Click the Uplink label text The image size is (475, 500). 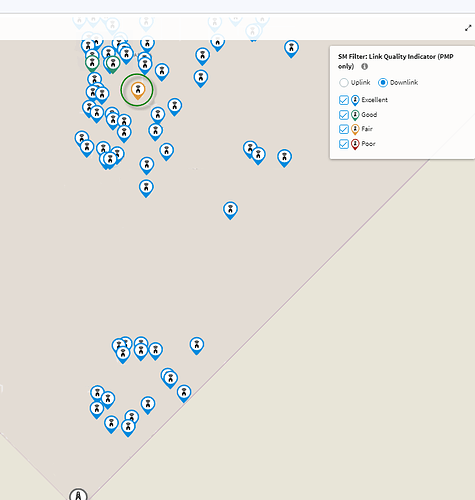point(360,82)
